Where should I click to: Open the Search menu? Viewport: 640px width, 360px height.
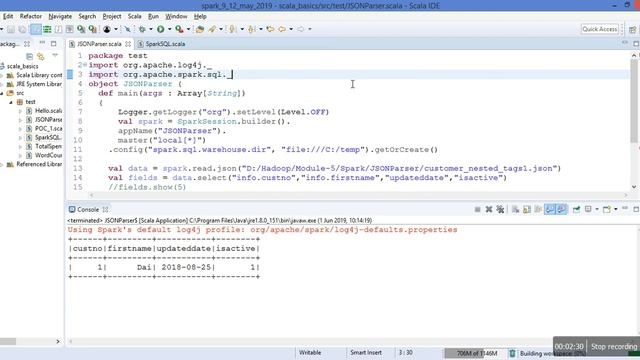(x=87, y=16)
